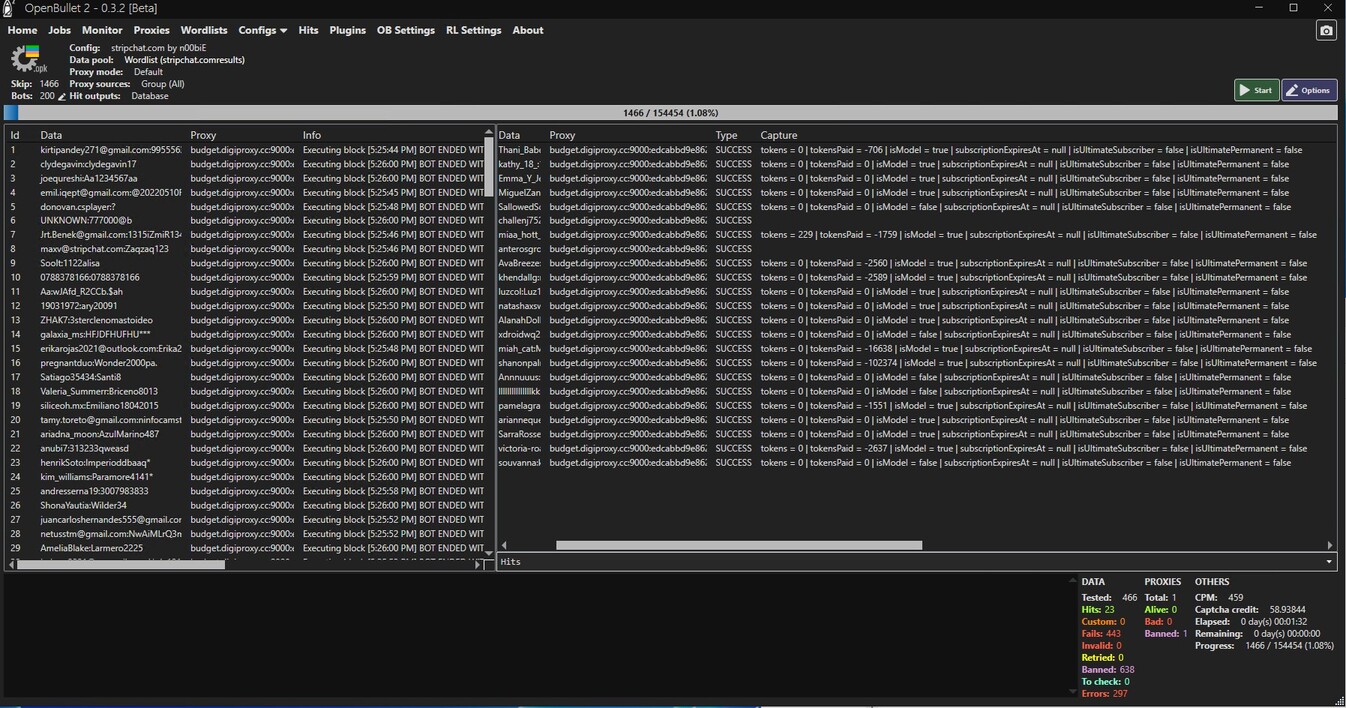1346x708 pixels.
Task: Click the config gear logo icon
Action: (28, 59)
